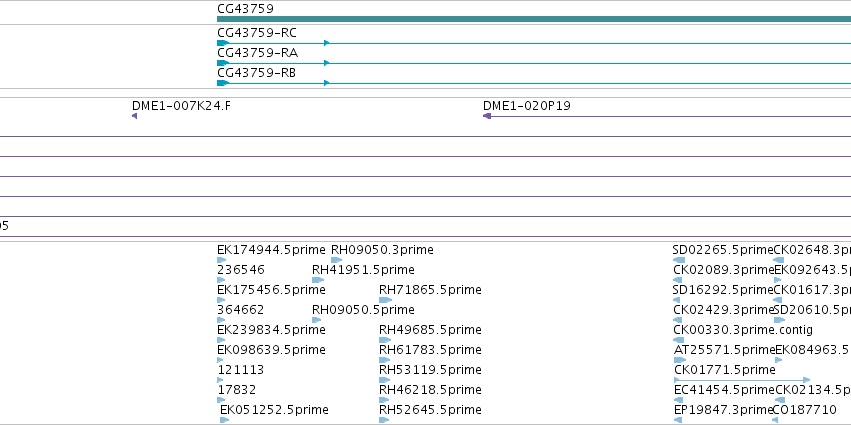This screenshot has height=425, width=851.
Task: Select the RH46218.5prime arrow glyph
Action: pos(385,400)
